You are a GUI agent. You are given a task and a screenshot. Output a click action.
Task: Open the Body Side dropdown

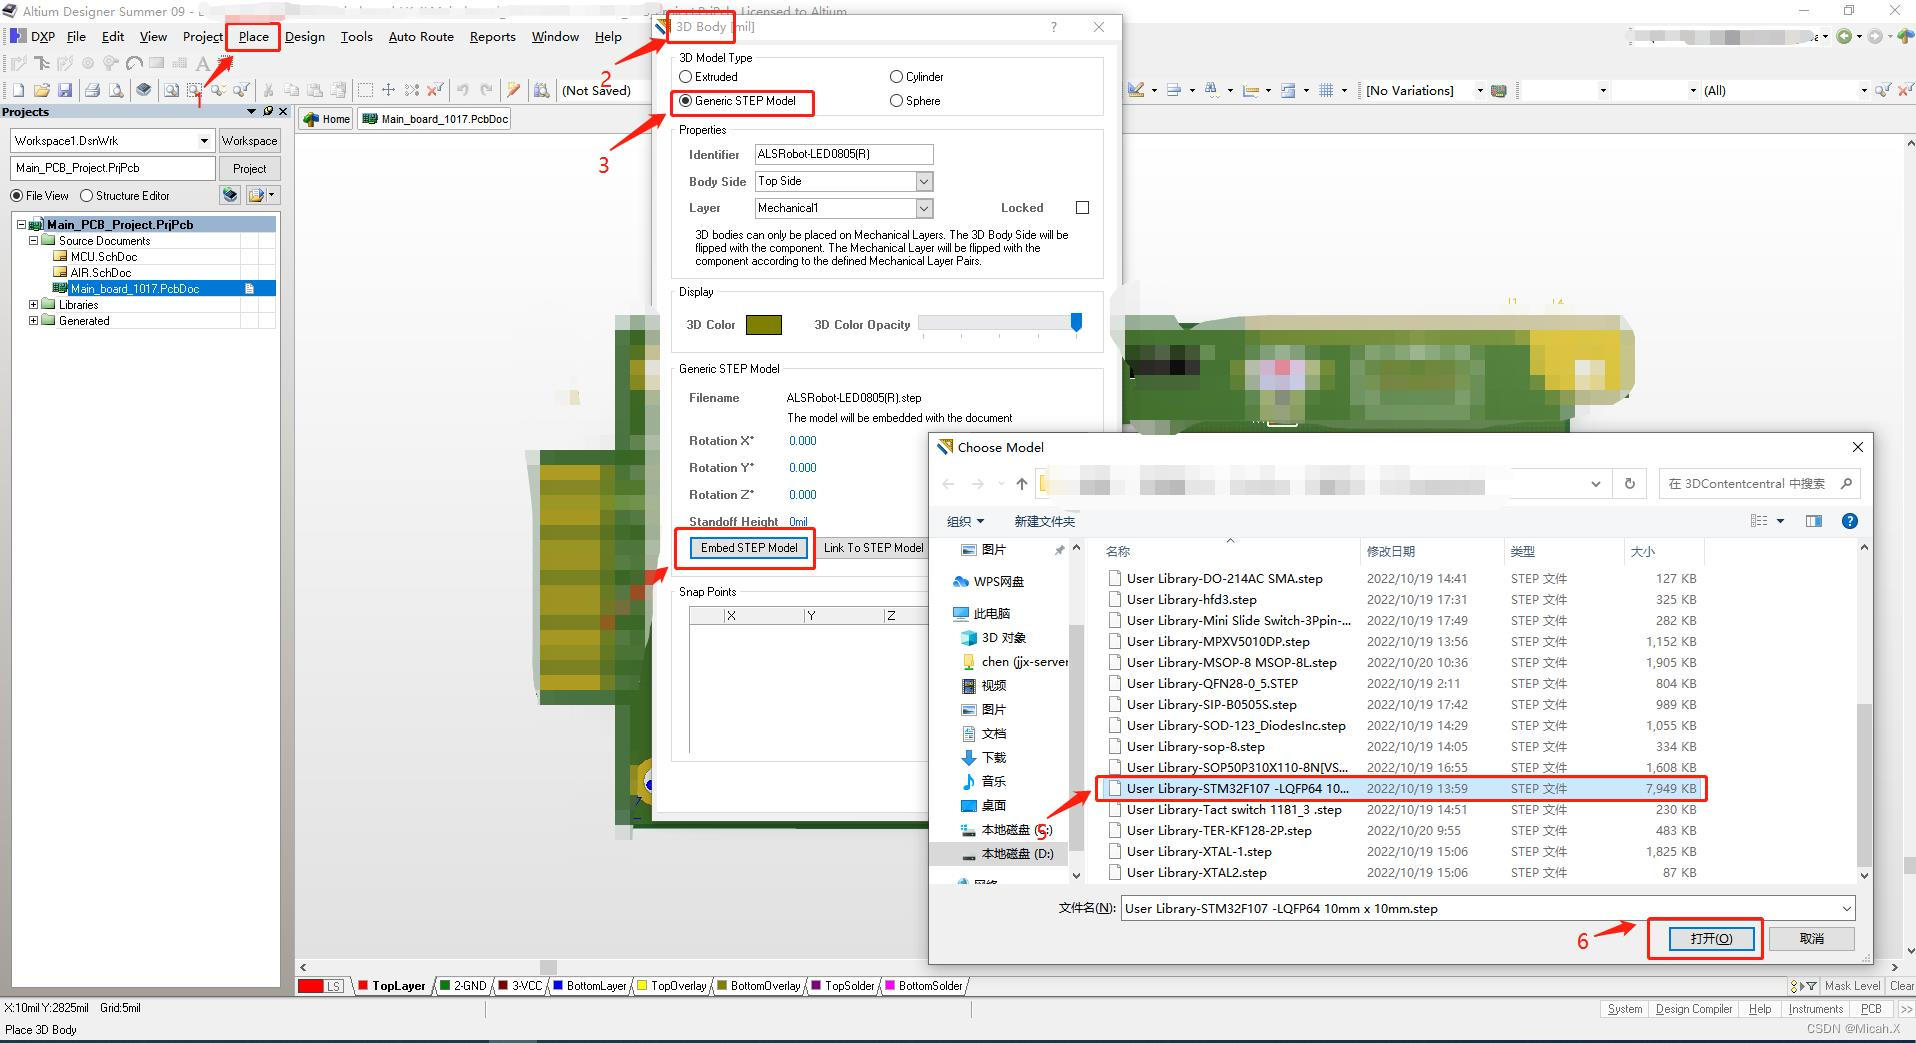point(924,181)
